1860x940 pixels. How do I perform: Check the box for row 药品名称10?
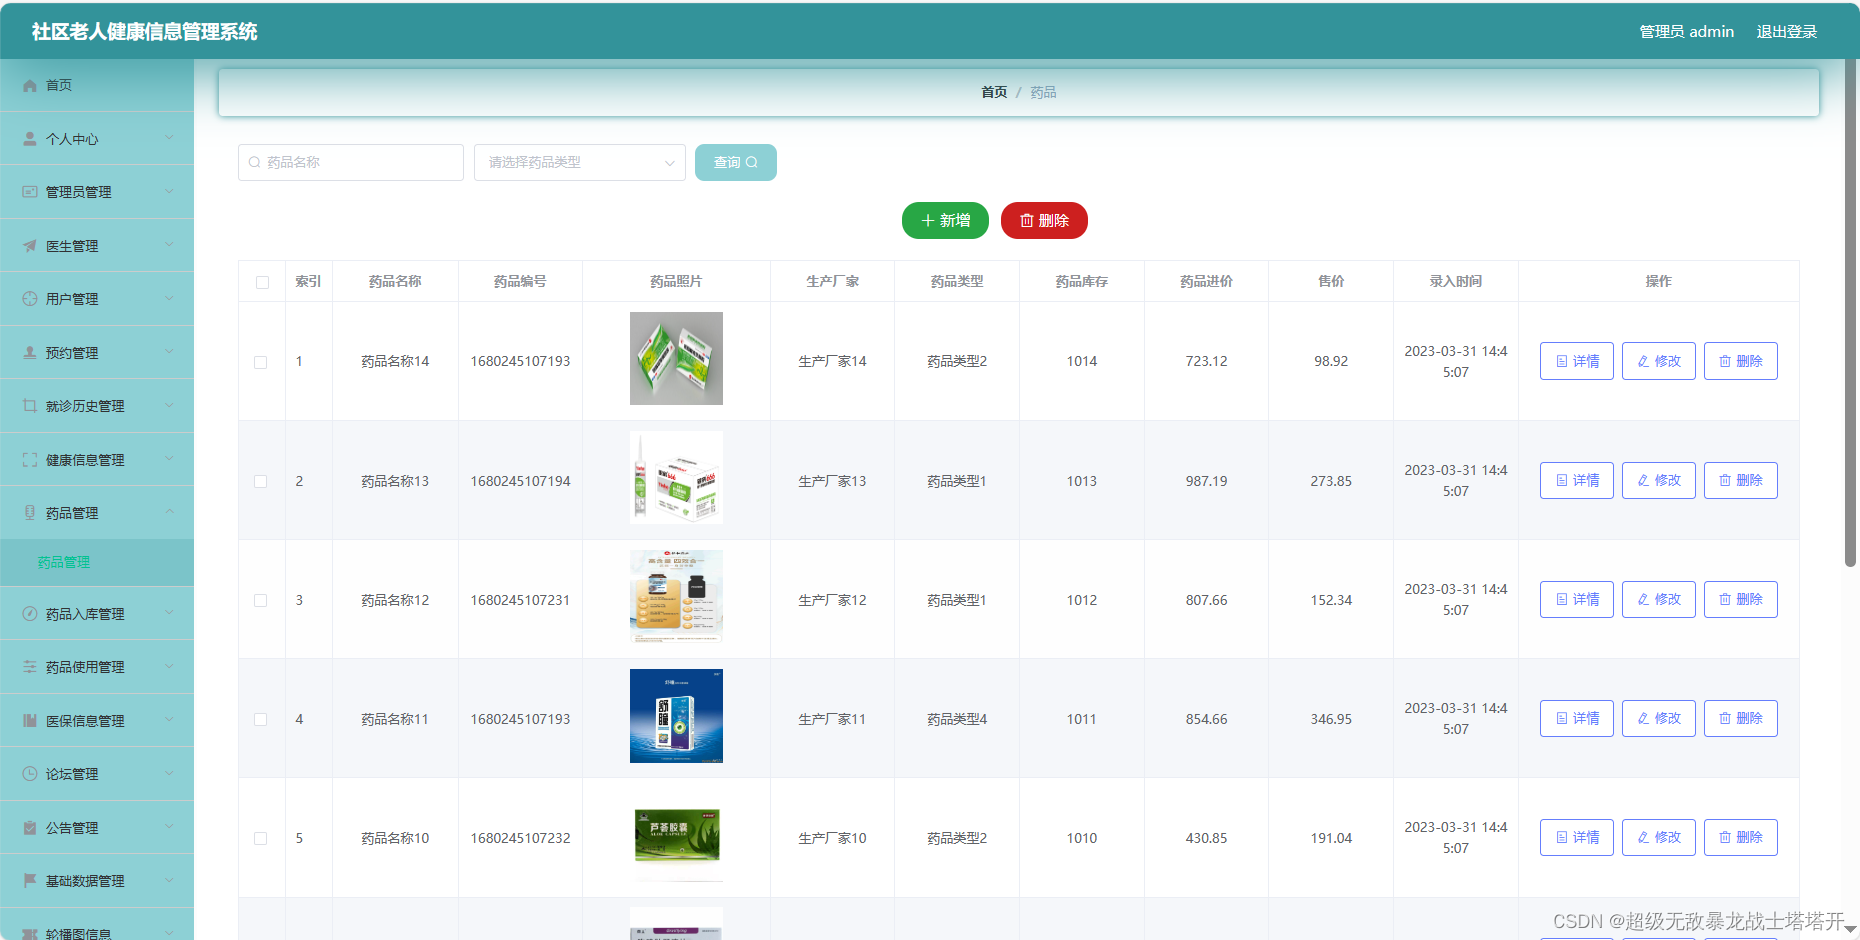click(x=261, y=838)
